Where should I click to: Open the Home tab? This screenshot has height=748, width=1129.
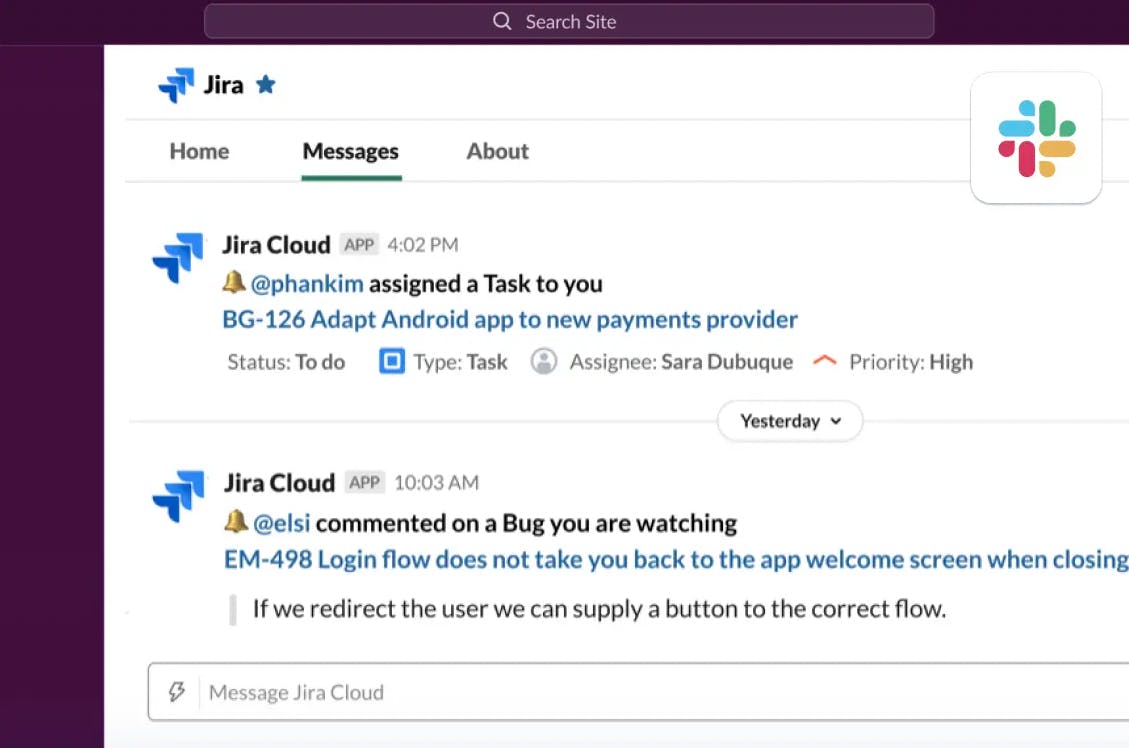point(199,151)
